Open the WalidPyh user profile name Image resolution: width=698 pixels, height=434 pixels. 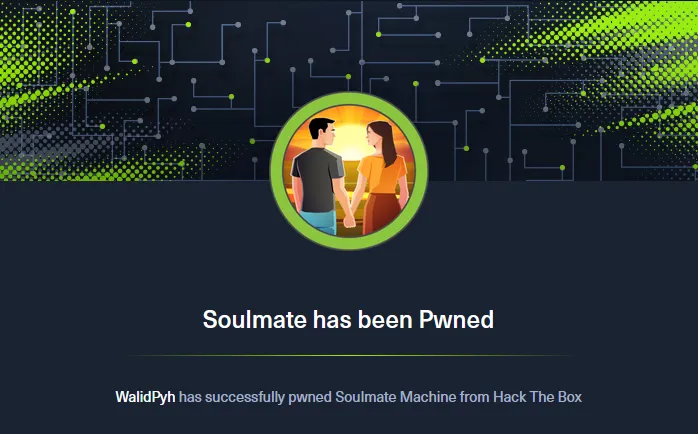pos(145,397)
